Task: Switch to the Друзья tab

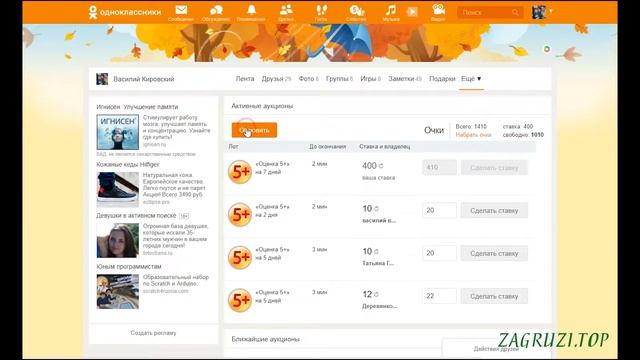Action: 276,78
